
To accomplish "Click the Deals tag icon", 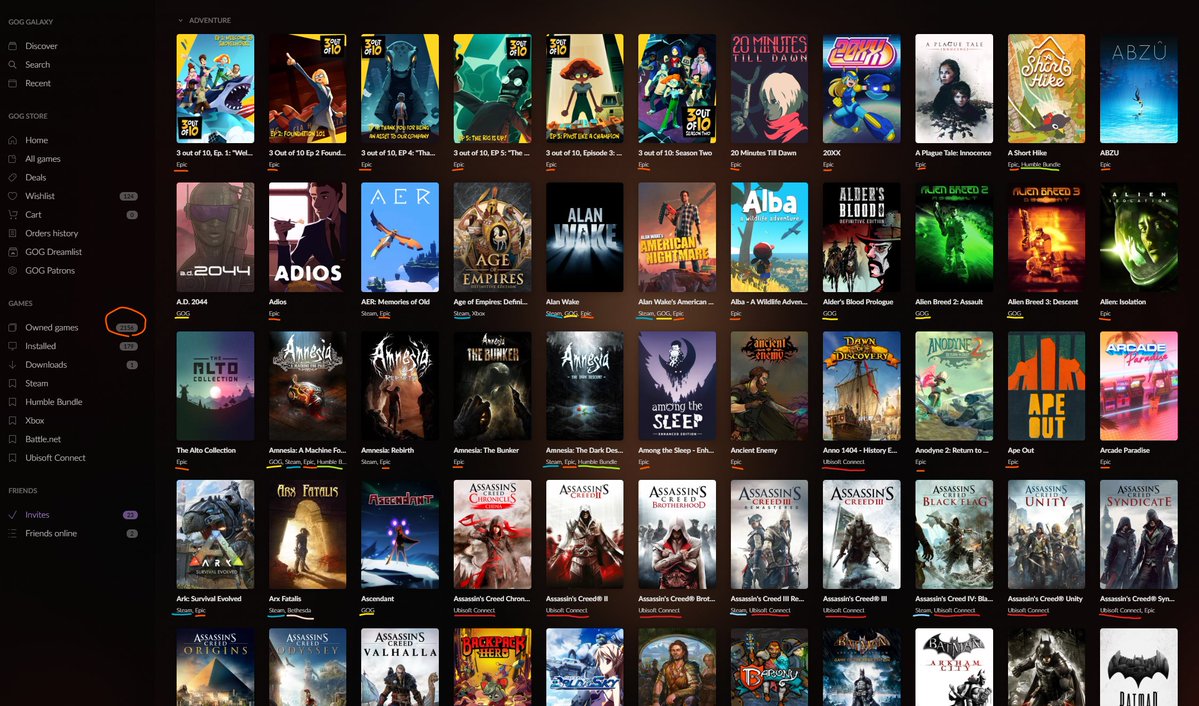I will click(12, 177).
